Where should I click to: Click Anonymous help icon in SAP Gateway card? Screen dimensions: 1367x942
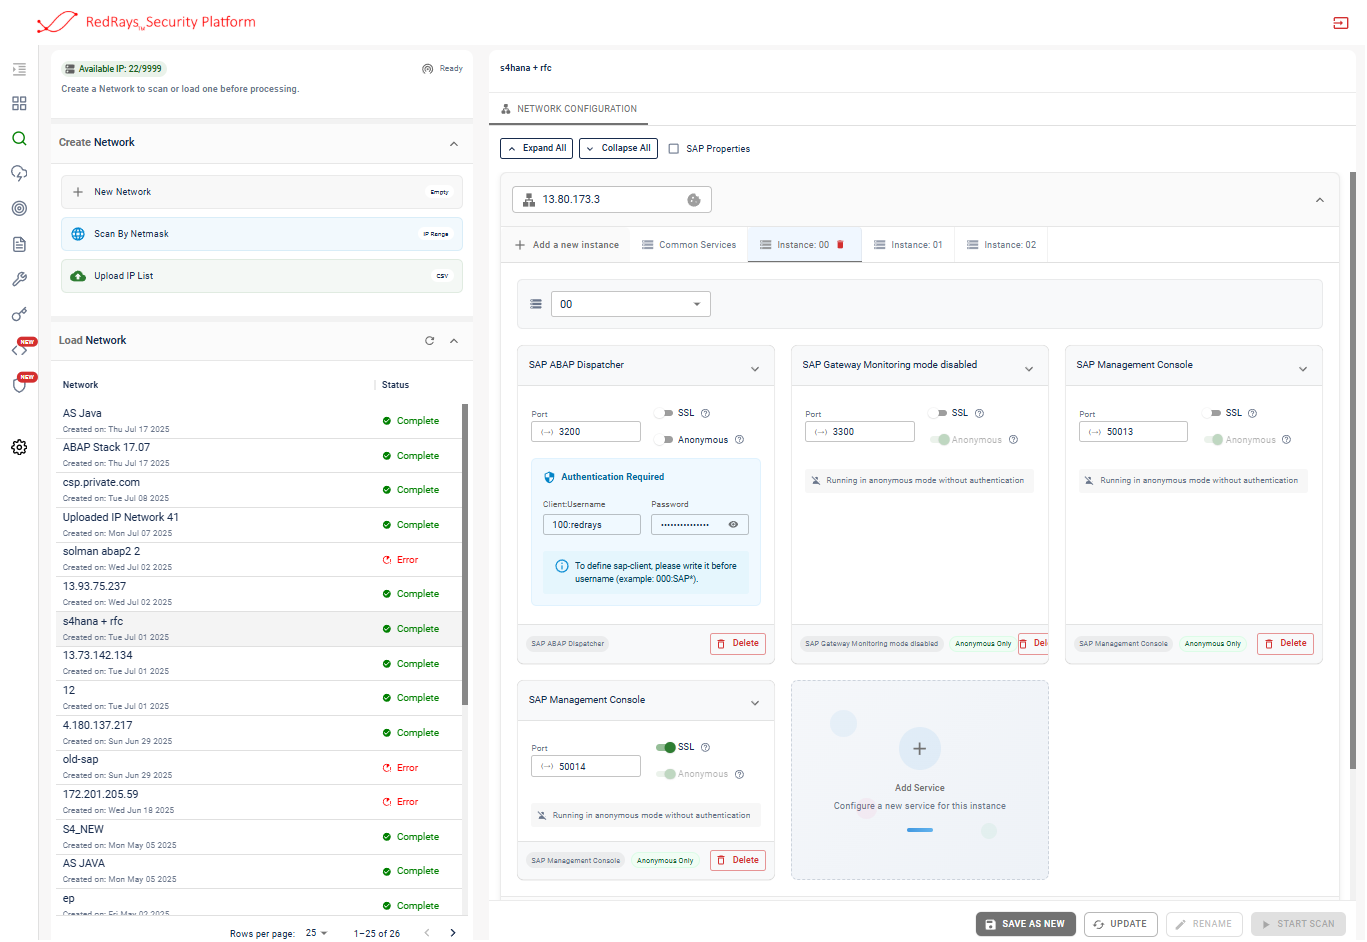point(1013,440)
